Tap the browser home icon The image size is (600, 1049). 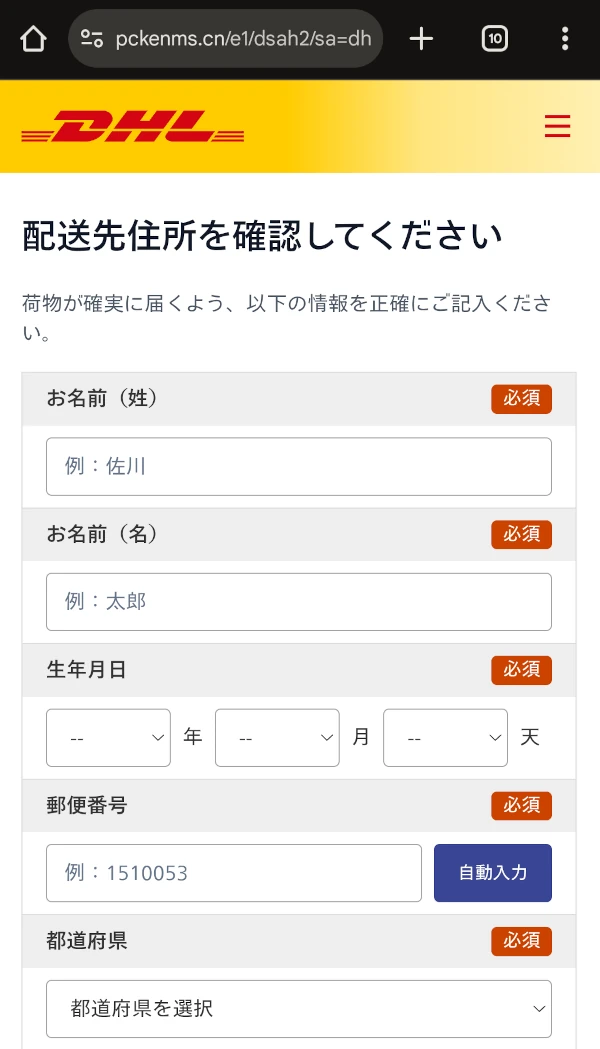33,39
